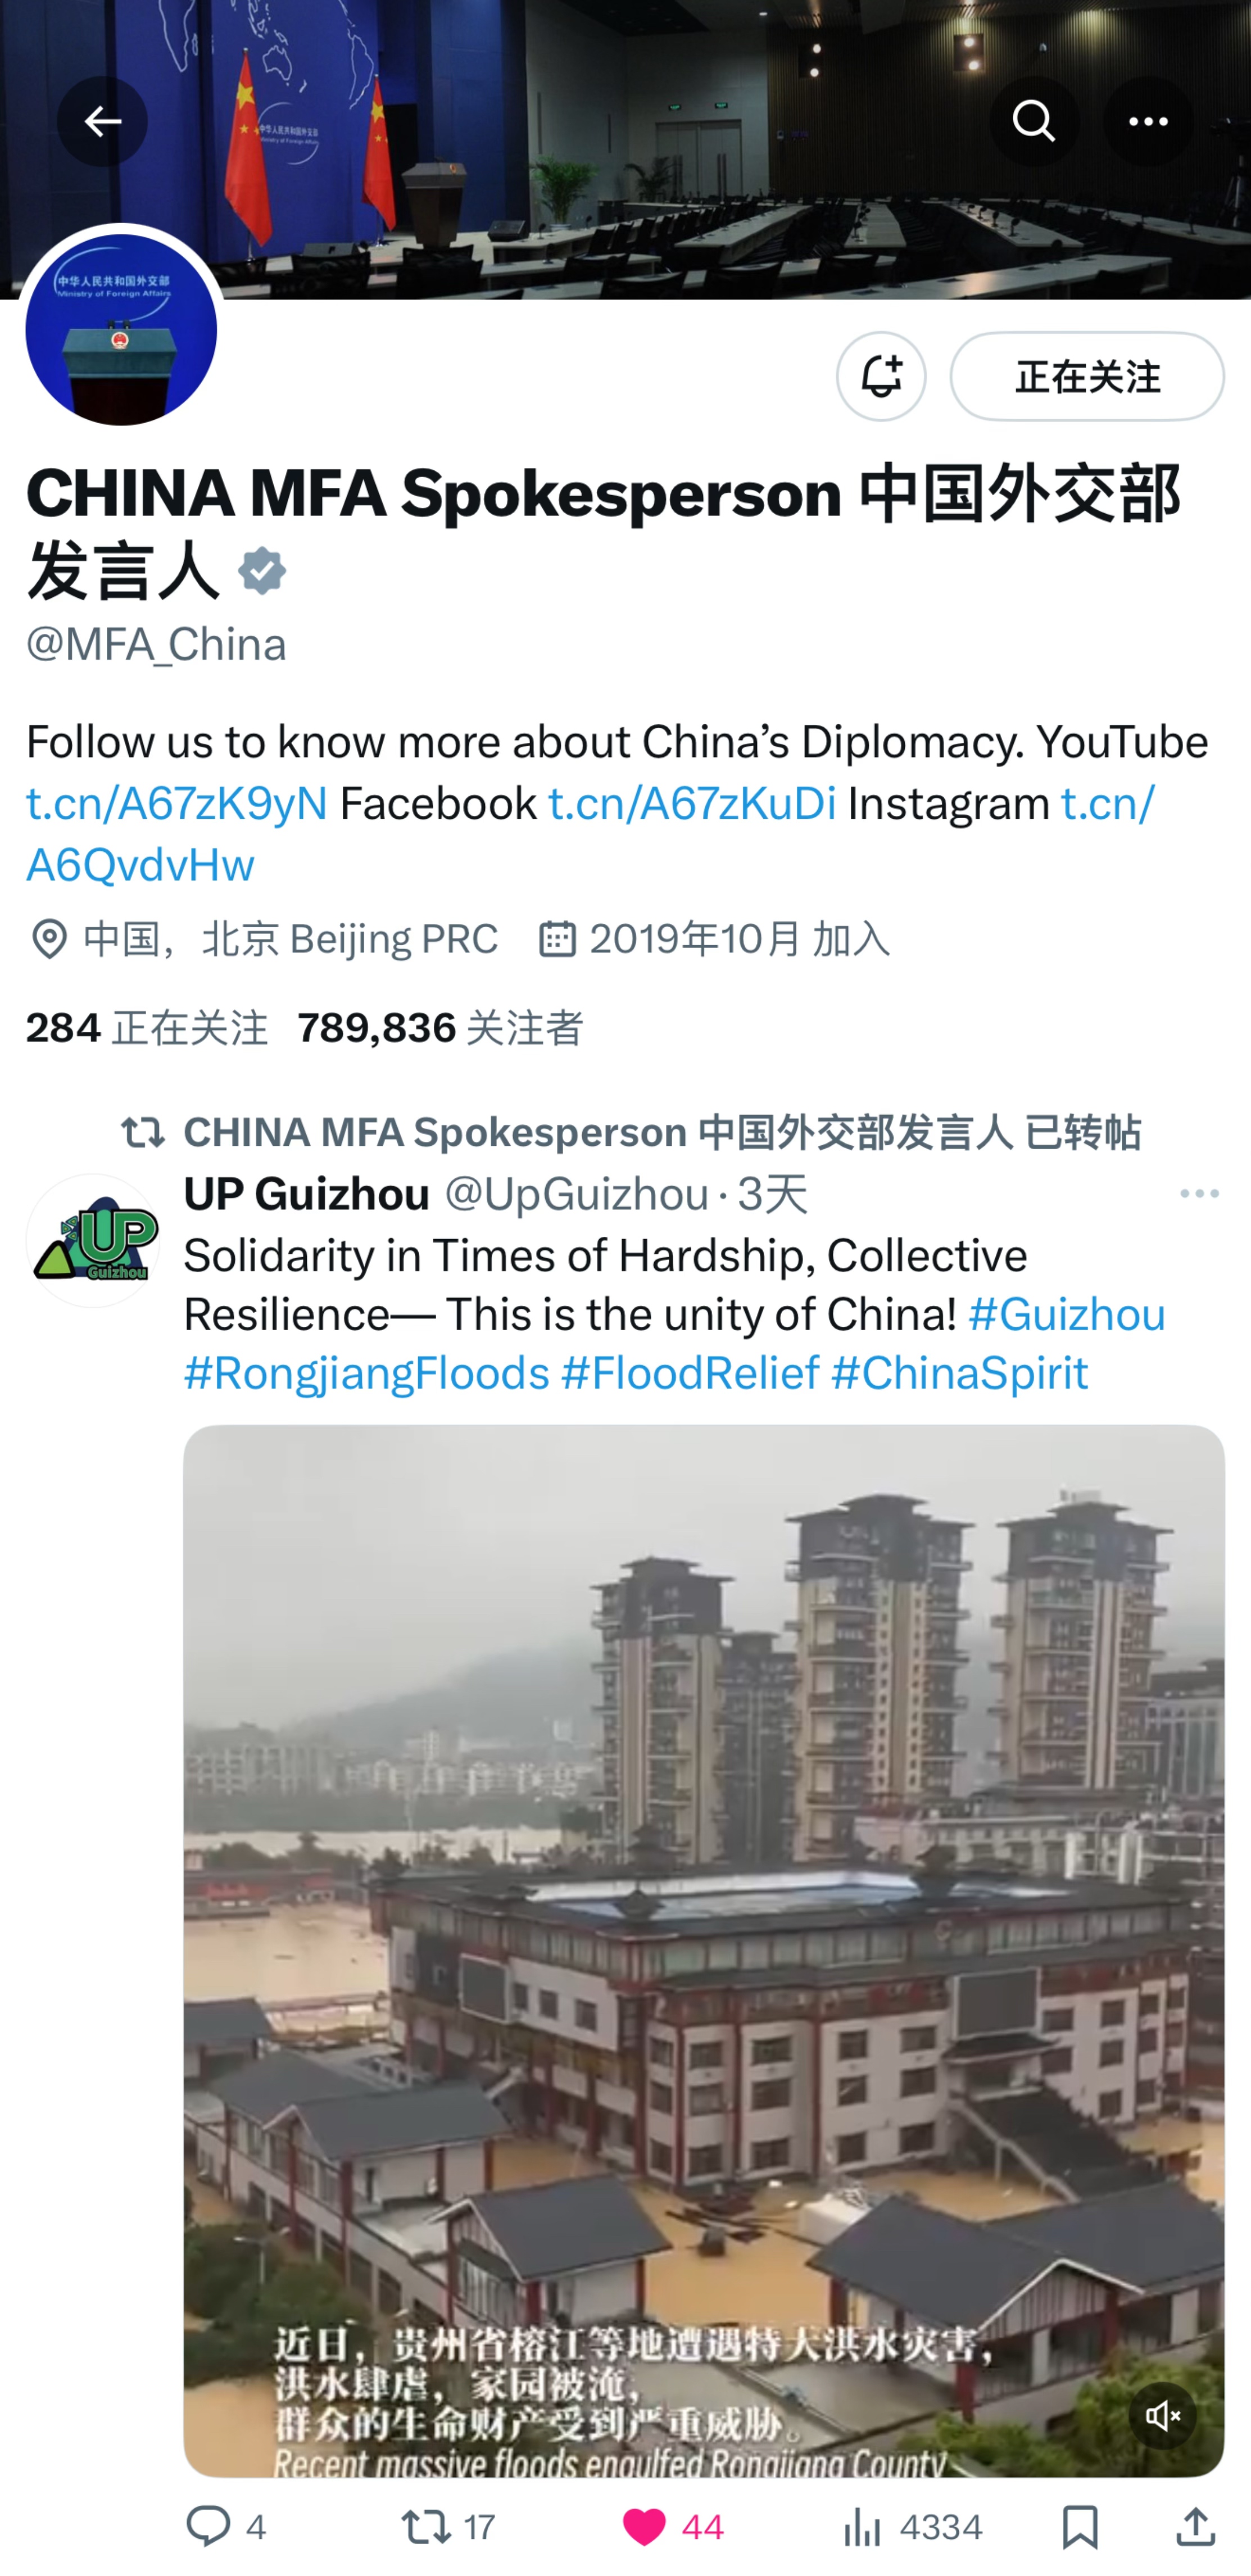1251x2576 pixels.
Task: View the 284 正在关注 following list
Action: coord(147,1027)
